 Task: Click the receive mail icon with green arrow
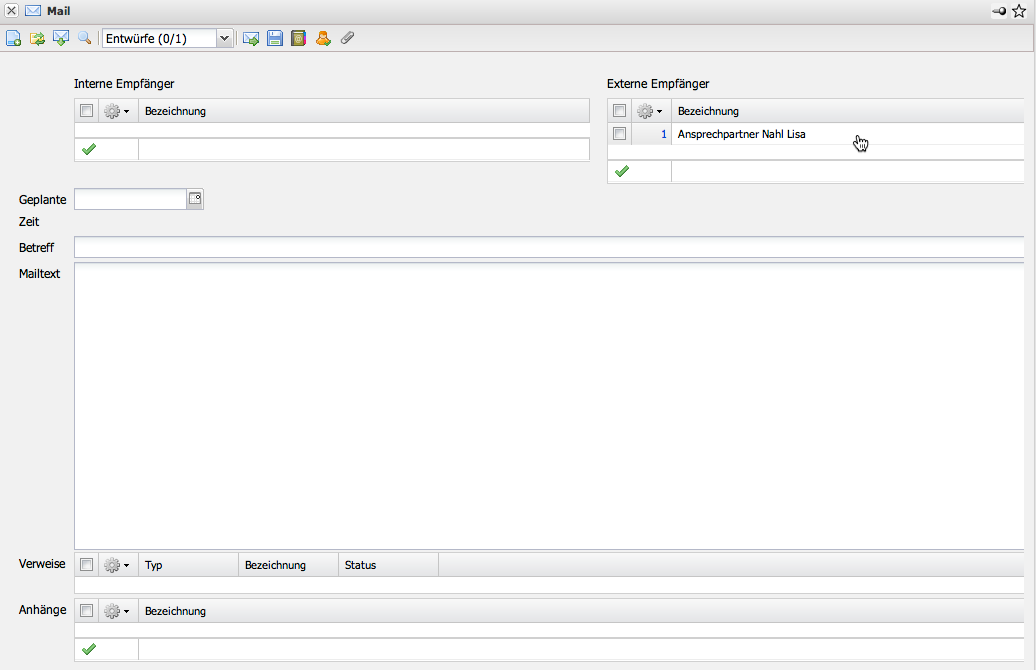tap(61, 39)
